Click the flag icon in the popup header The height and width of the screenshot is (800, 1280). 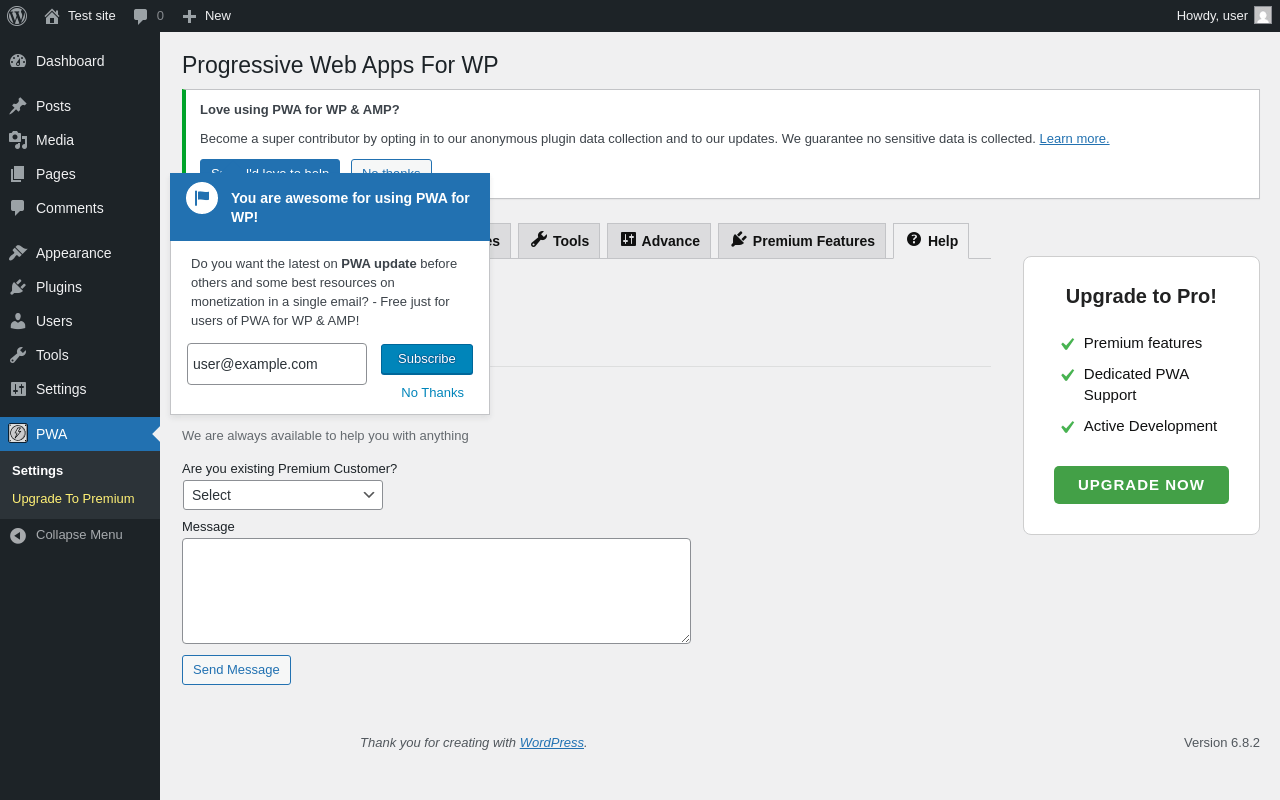tap(202, 198)
